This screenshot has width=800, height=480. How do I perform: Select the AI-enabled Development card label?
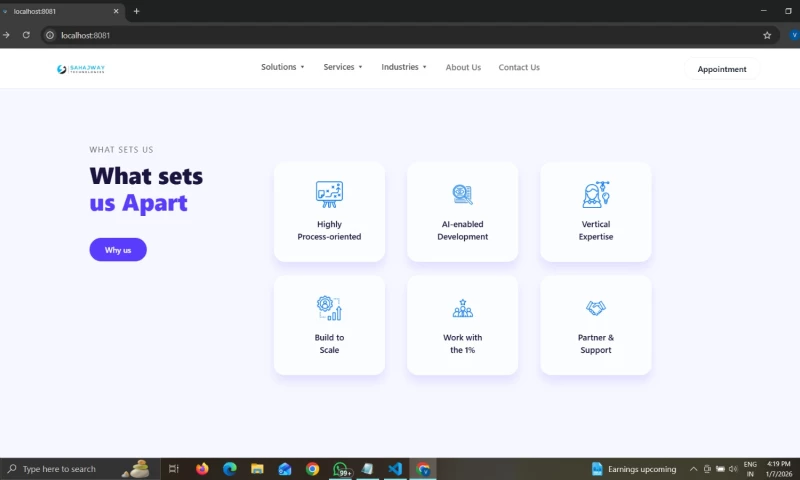[462, 230]
